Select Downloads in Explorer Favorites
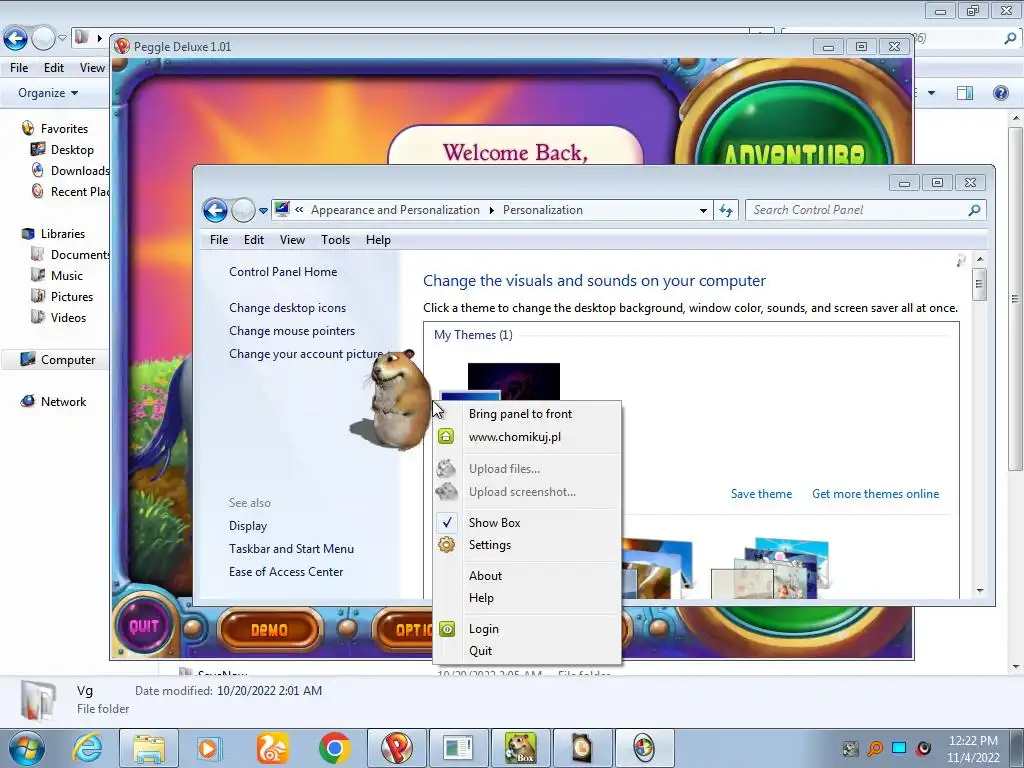Image resolution: width=1024 pixels, height=768 pixels. click(80, 170)
